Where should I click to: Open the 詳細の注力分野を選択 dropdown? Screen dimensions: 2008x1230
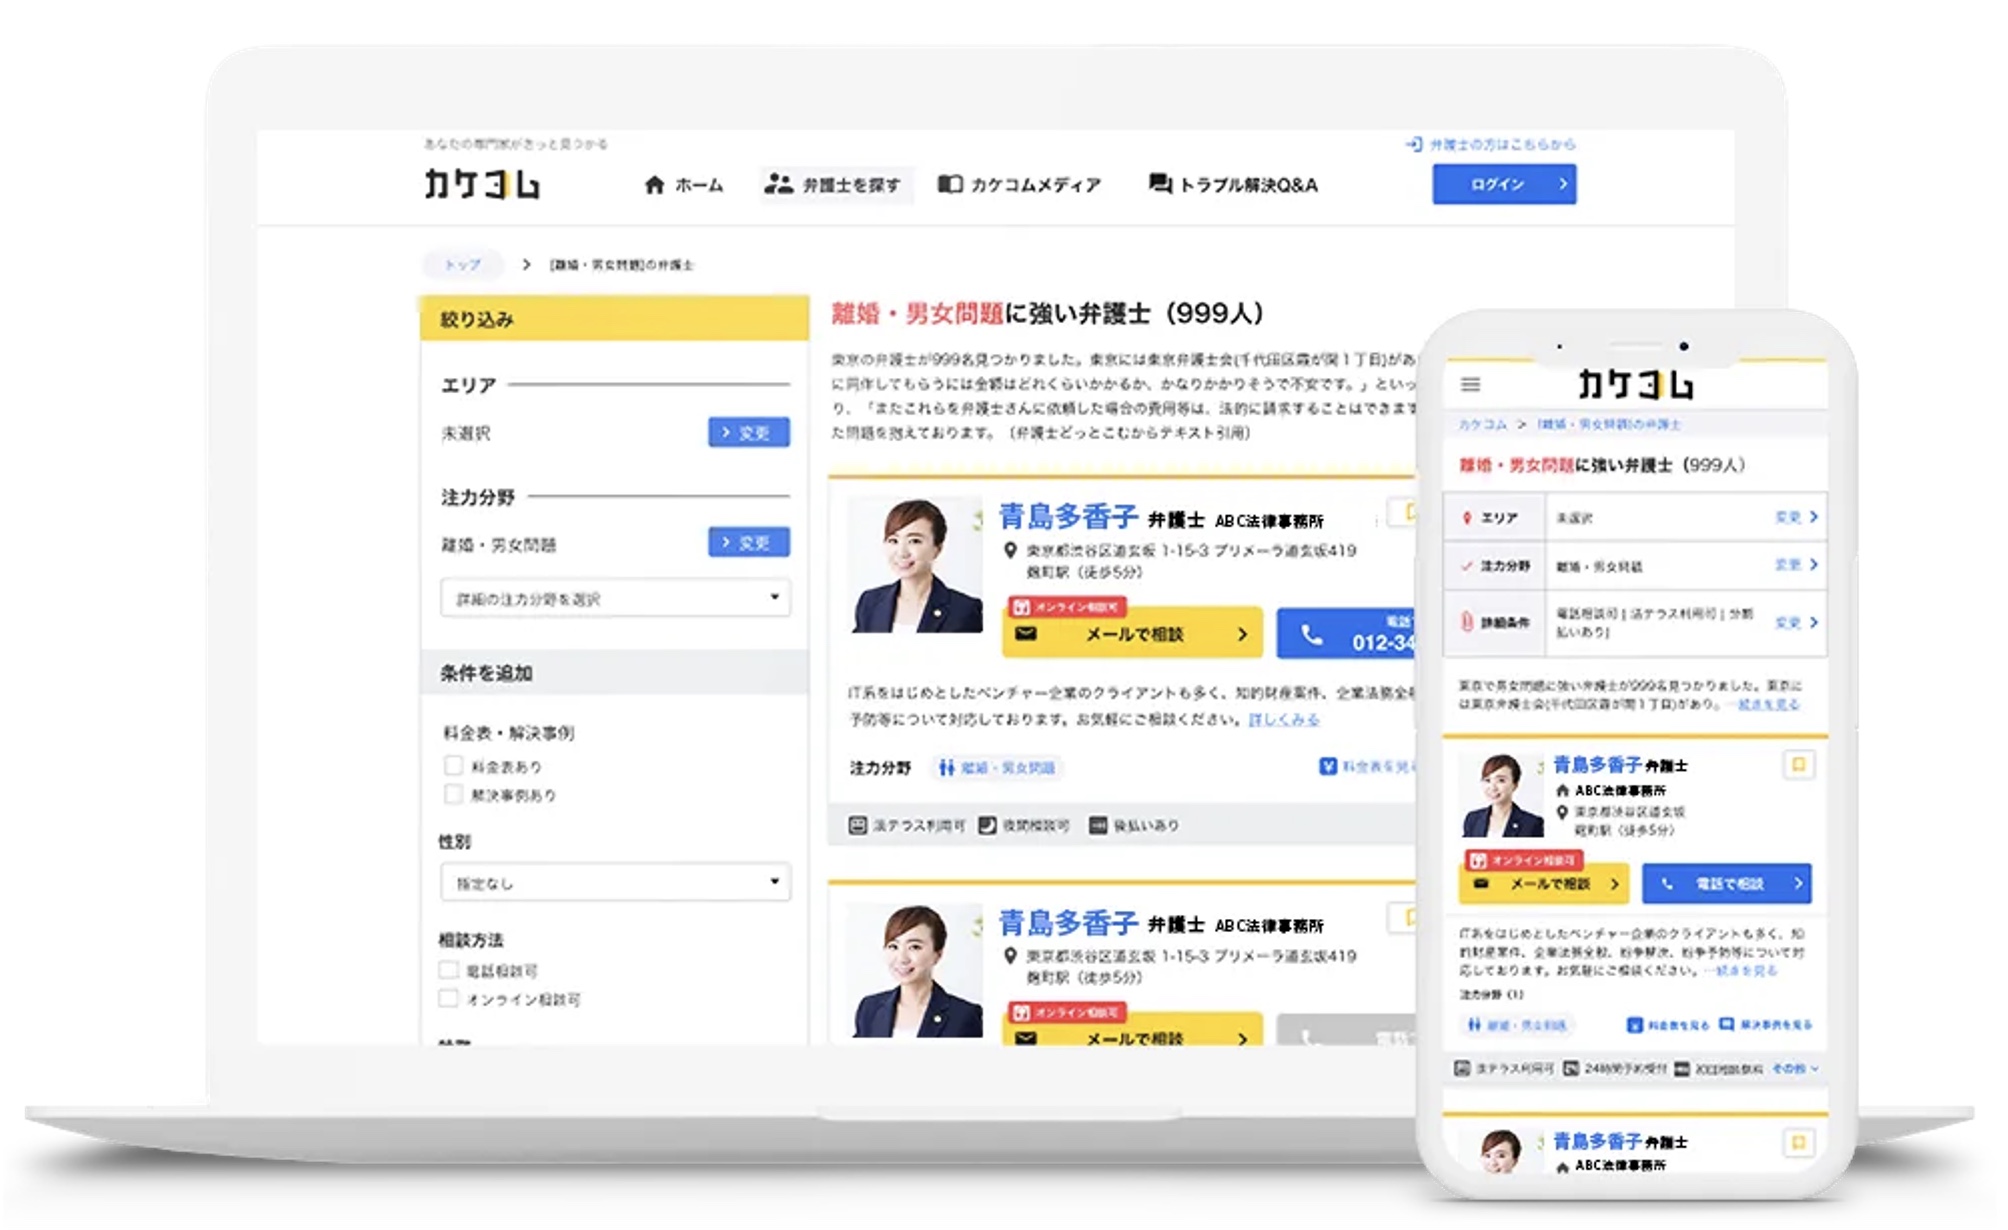pos(615,598)
